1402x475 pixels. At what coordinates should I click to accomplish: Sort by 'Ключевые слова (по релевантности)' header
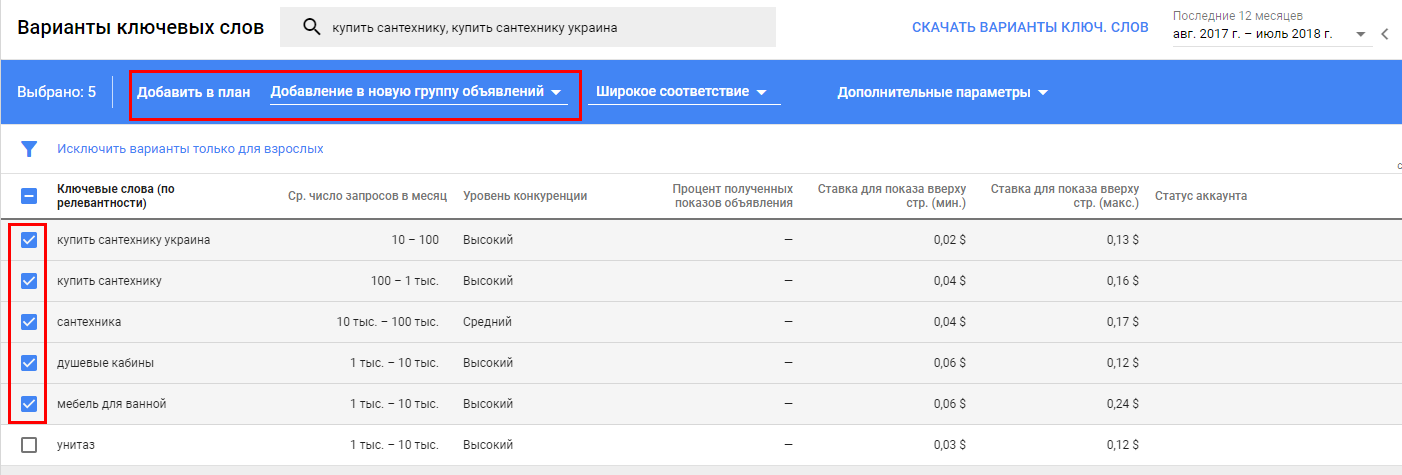[116, 196]
